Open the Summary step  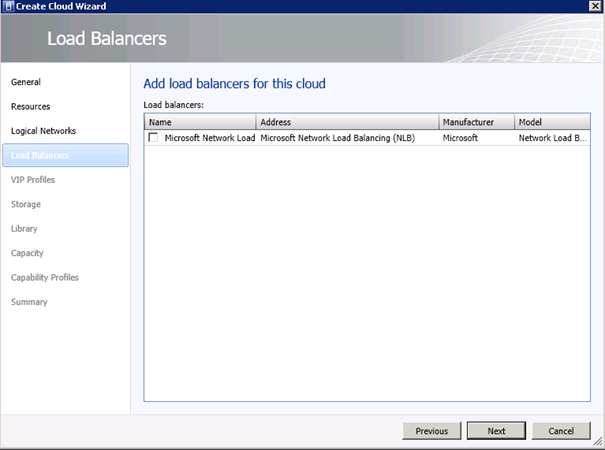pyautogui.click(x=29, y=302)
